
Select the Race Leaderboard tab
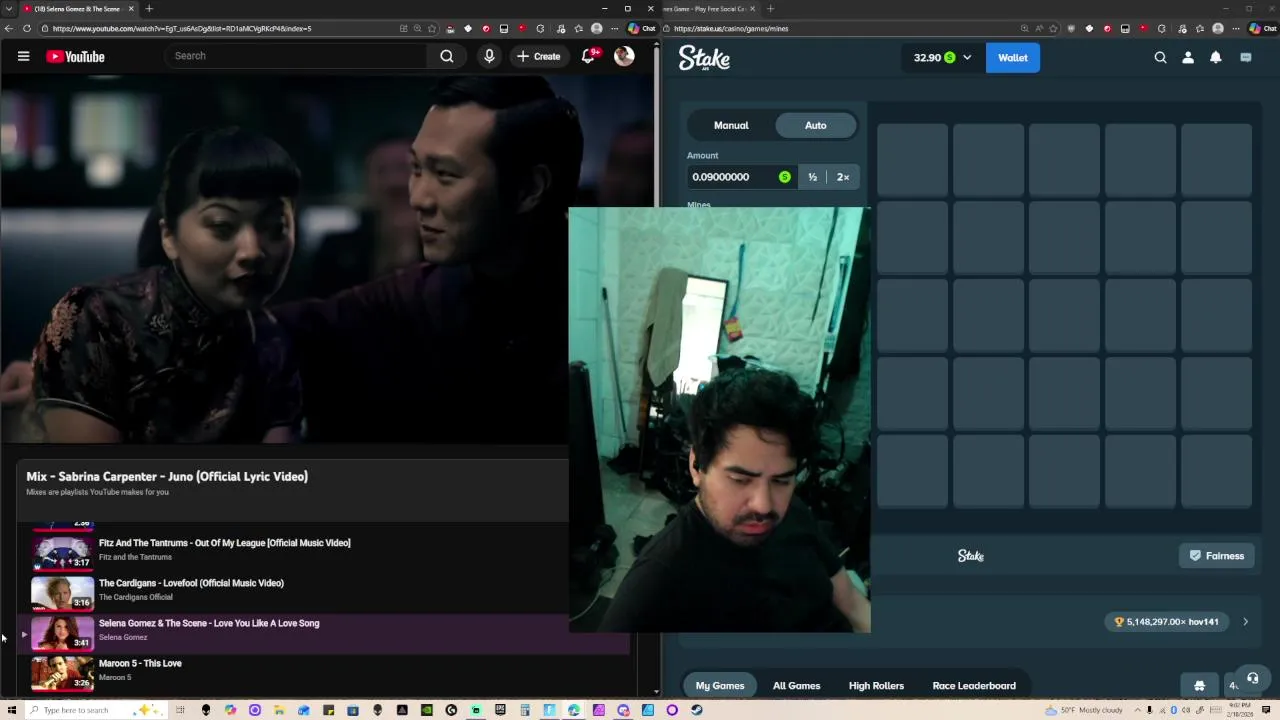pyautogui.click(x=974, y=686)
